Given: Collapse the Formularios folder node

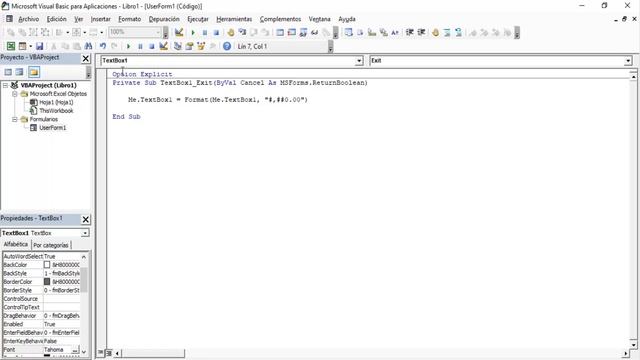Looking at the screenshot, I should [15, 119].
